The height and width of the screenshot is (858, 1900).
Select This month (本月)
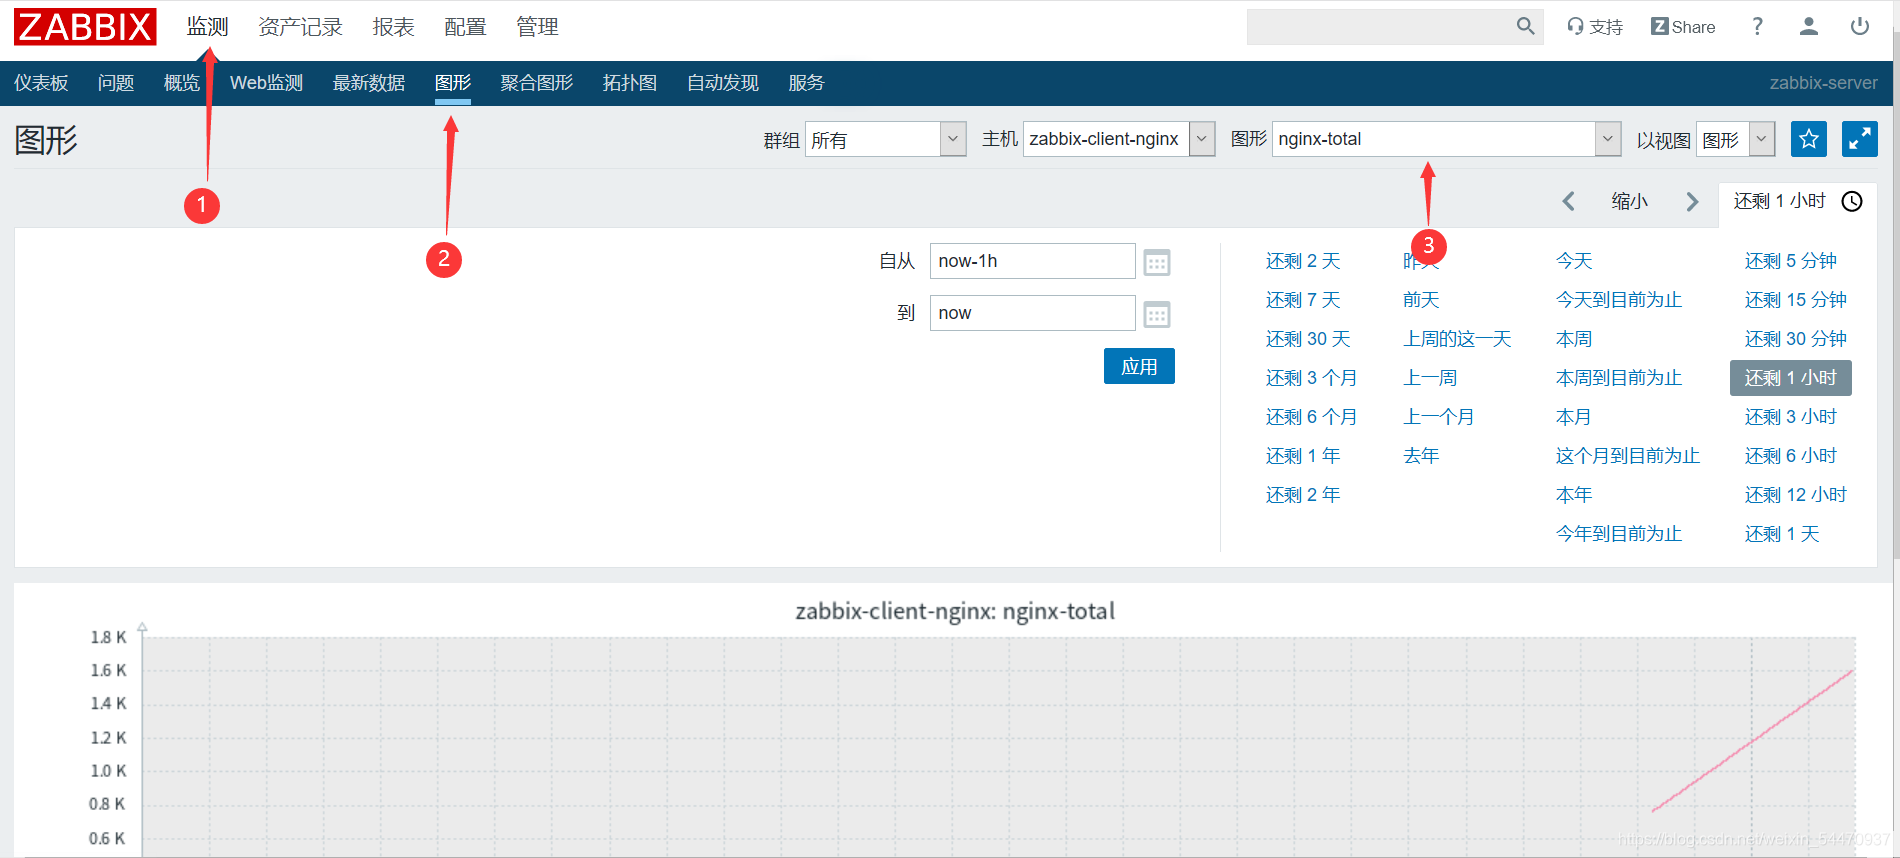1574,417
